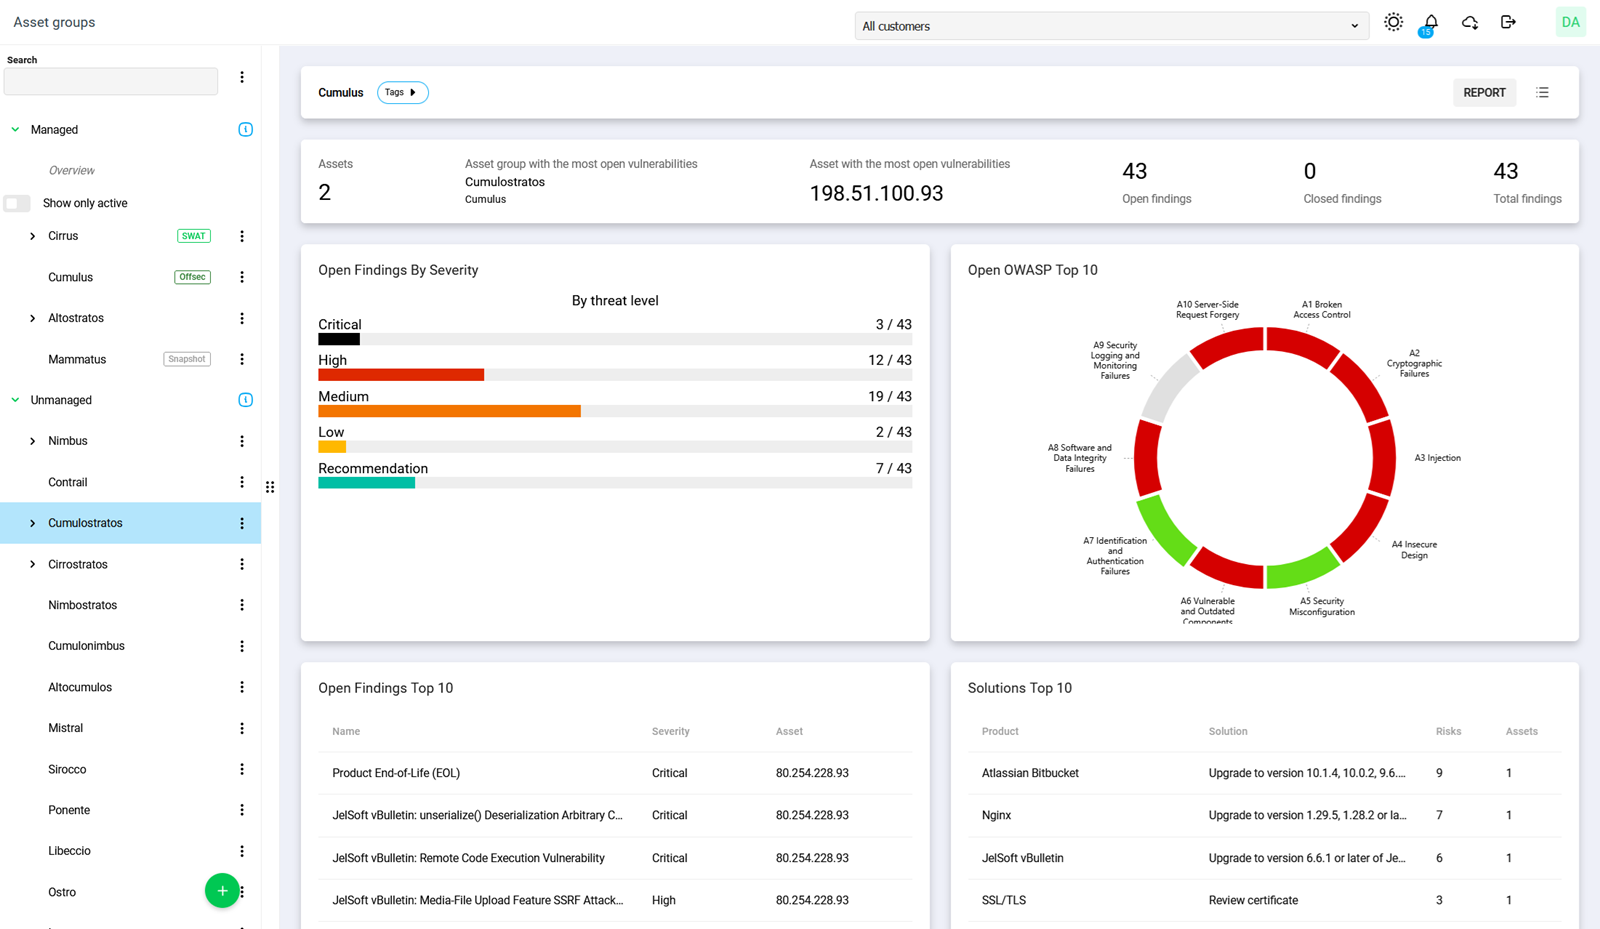Open the All customers dropdown

click(1111, 25)
